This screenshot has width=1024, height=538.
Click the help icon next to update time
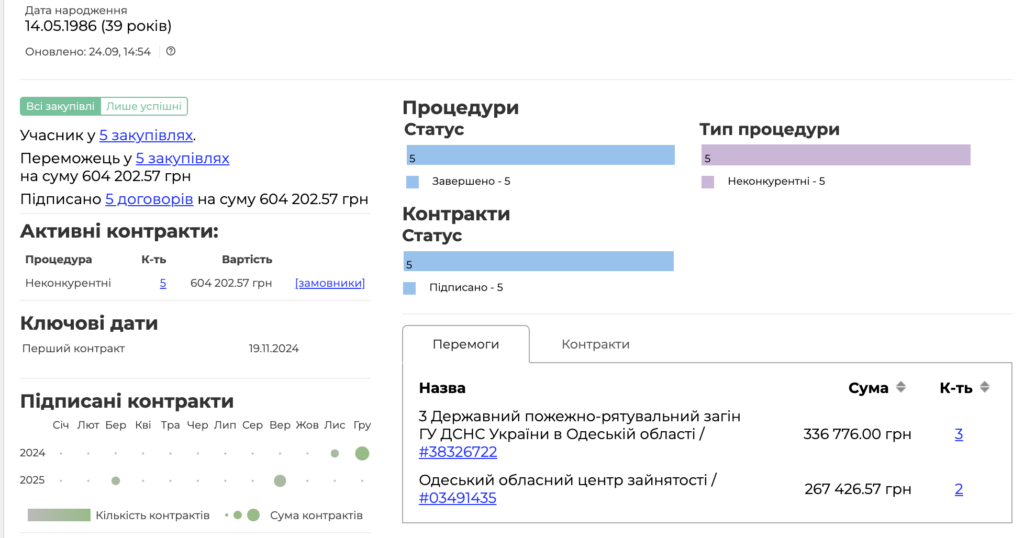[x=170, y=51]
